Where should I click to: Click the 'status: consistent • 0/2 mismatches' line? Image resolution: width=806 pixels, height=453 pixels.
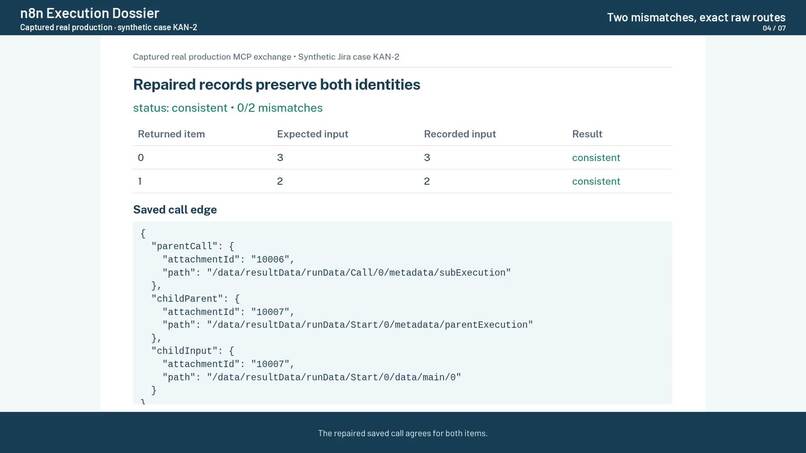click(x=228, y=108)
